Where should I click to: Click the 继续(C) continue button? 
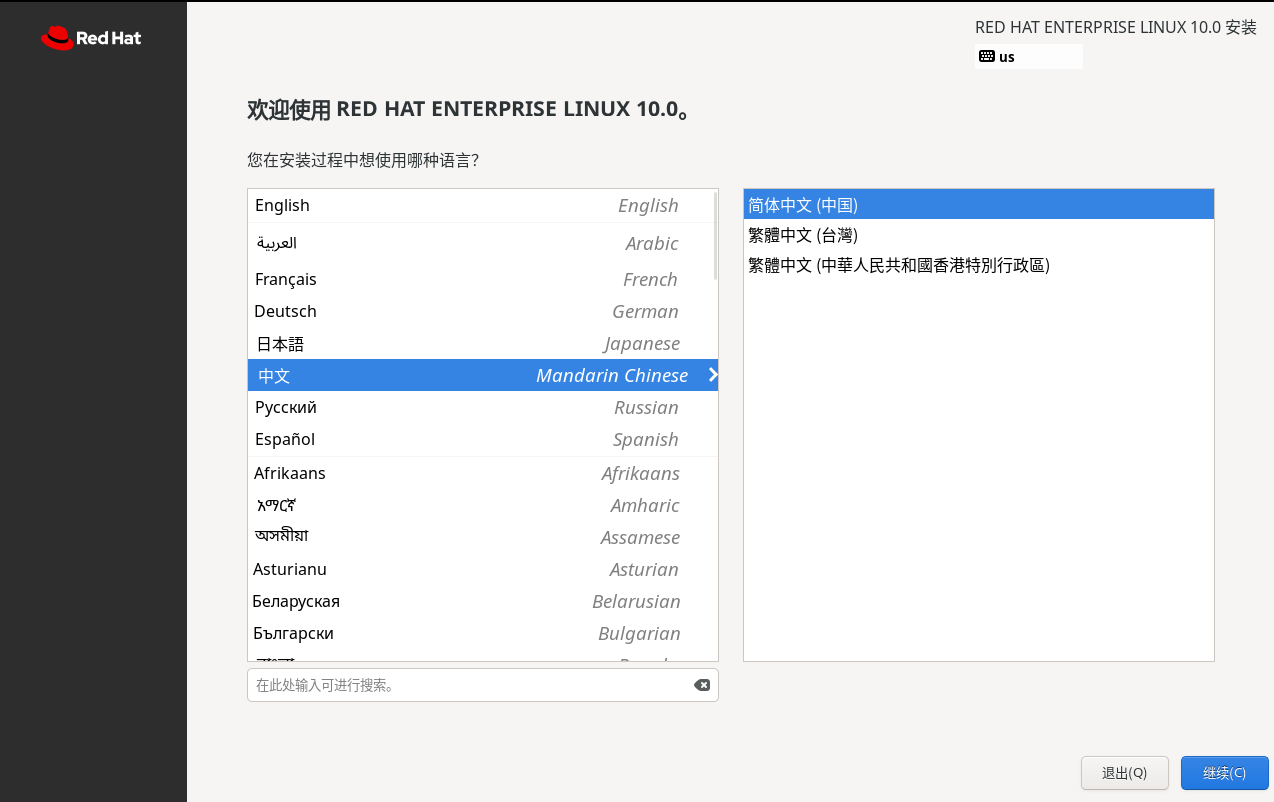[1224, 773]
